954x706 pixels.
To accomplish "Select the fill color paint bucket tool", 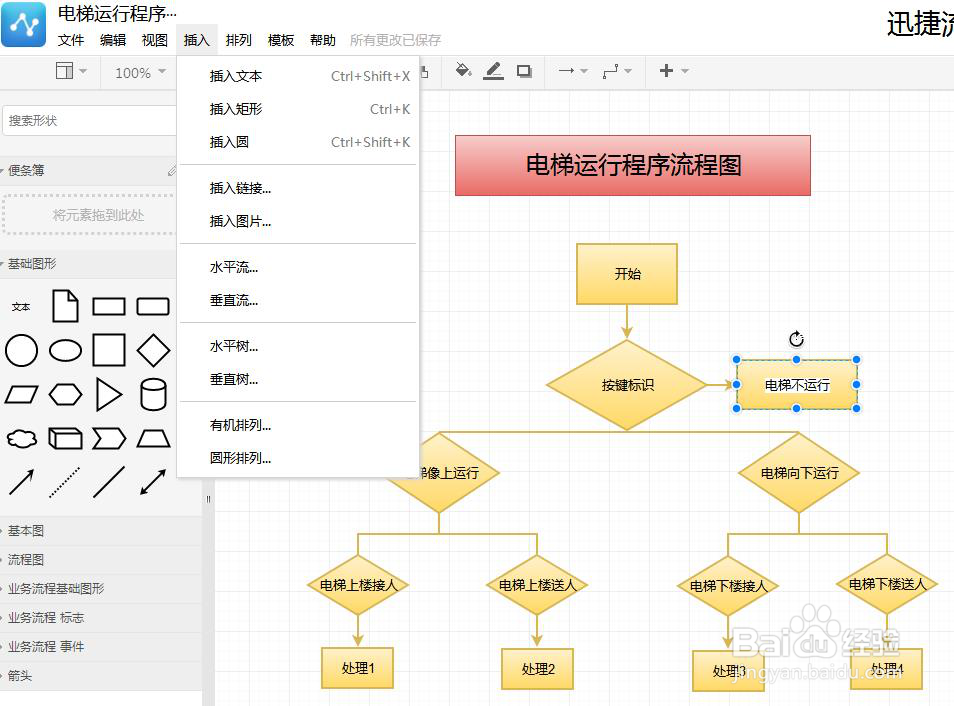I will pos(462,71).
